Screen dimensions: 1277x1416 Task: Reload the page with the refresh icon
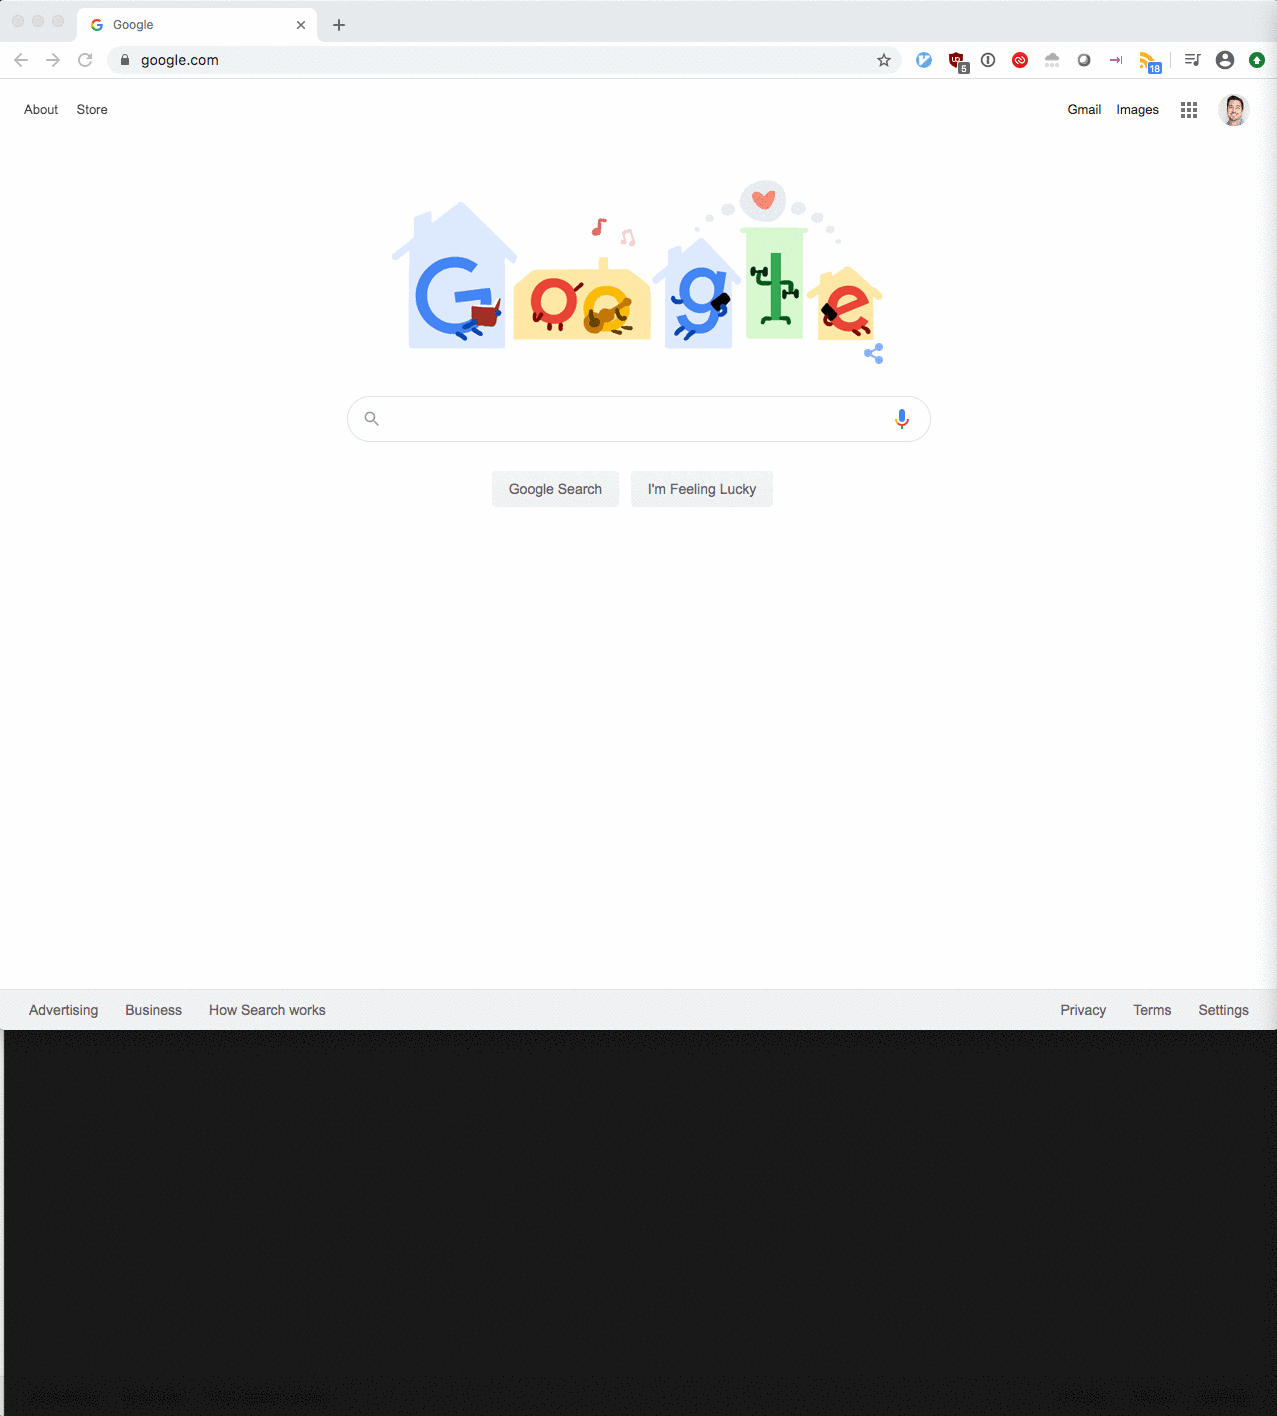[x=85, y=60]
